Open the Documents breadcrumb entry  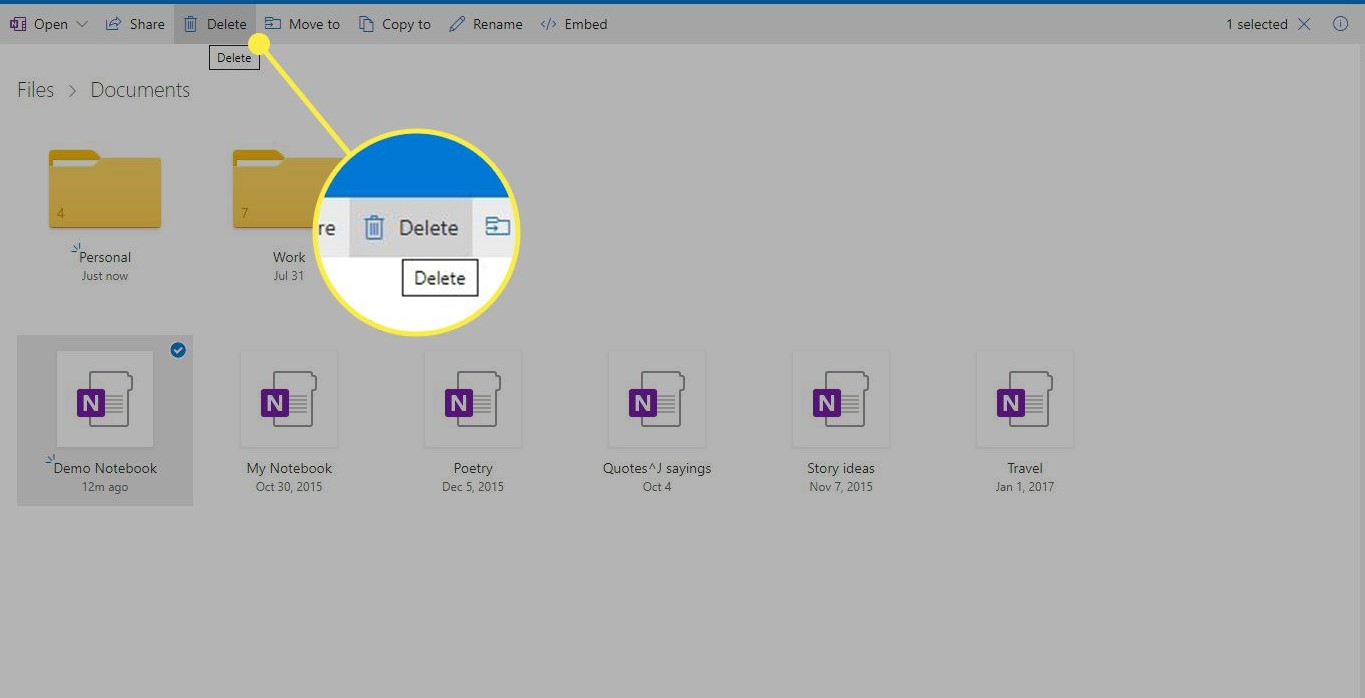(x=139, y=89)
